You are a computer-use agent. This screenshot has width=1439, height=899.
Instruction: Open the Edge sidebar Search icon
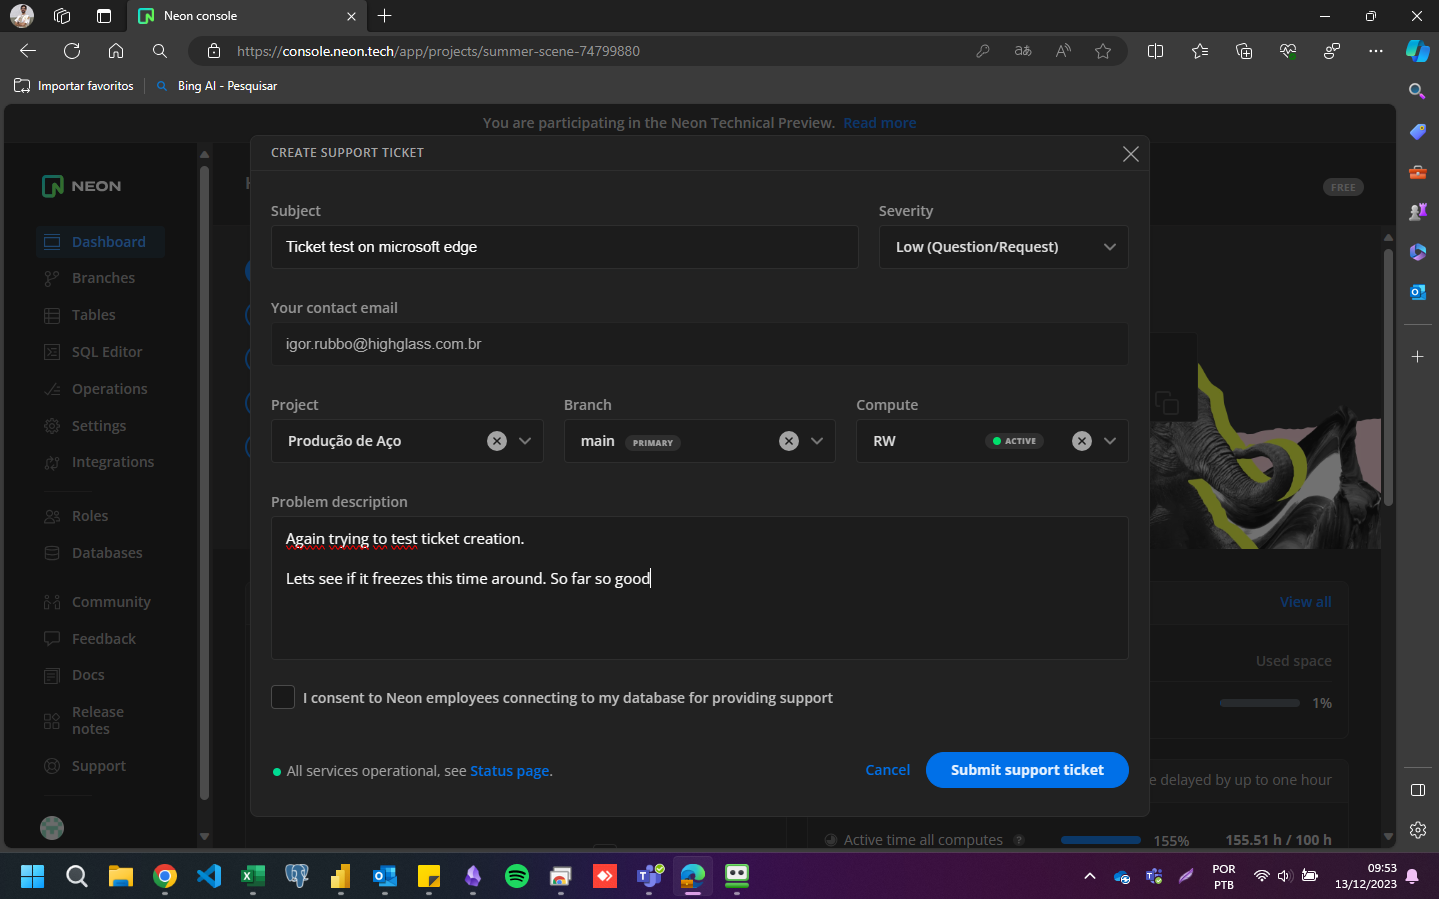pyautogui.click(x=1417, y=91)
